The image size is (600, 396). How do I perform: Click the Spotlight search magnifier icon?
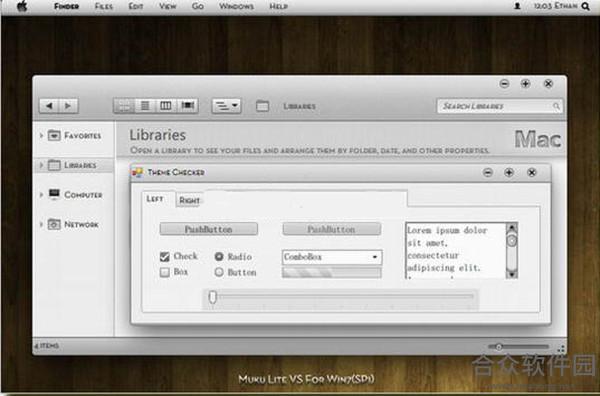click(x=585, y=6)
